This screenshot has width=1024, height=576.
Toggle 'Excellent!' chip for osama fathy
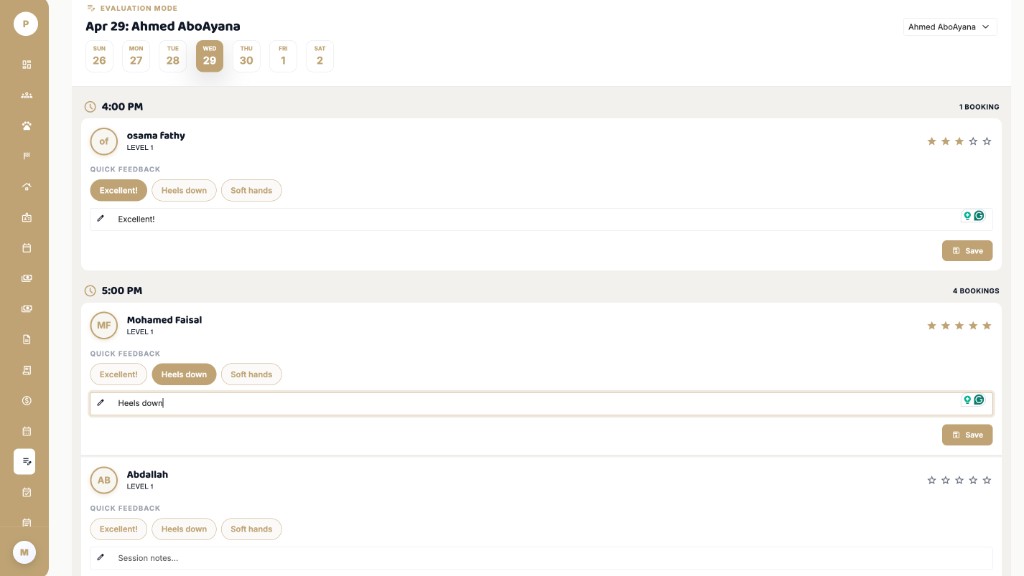(x=118, y=191)
